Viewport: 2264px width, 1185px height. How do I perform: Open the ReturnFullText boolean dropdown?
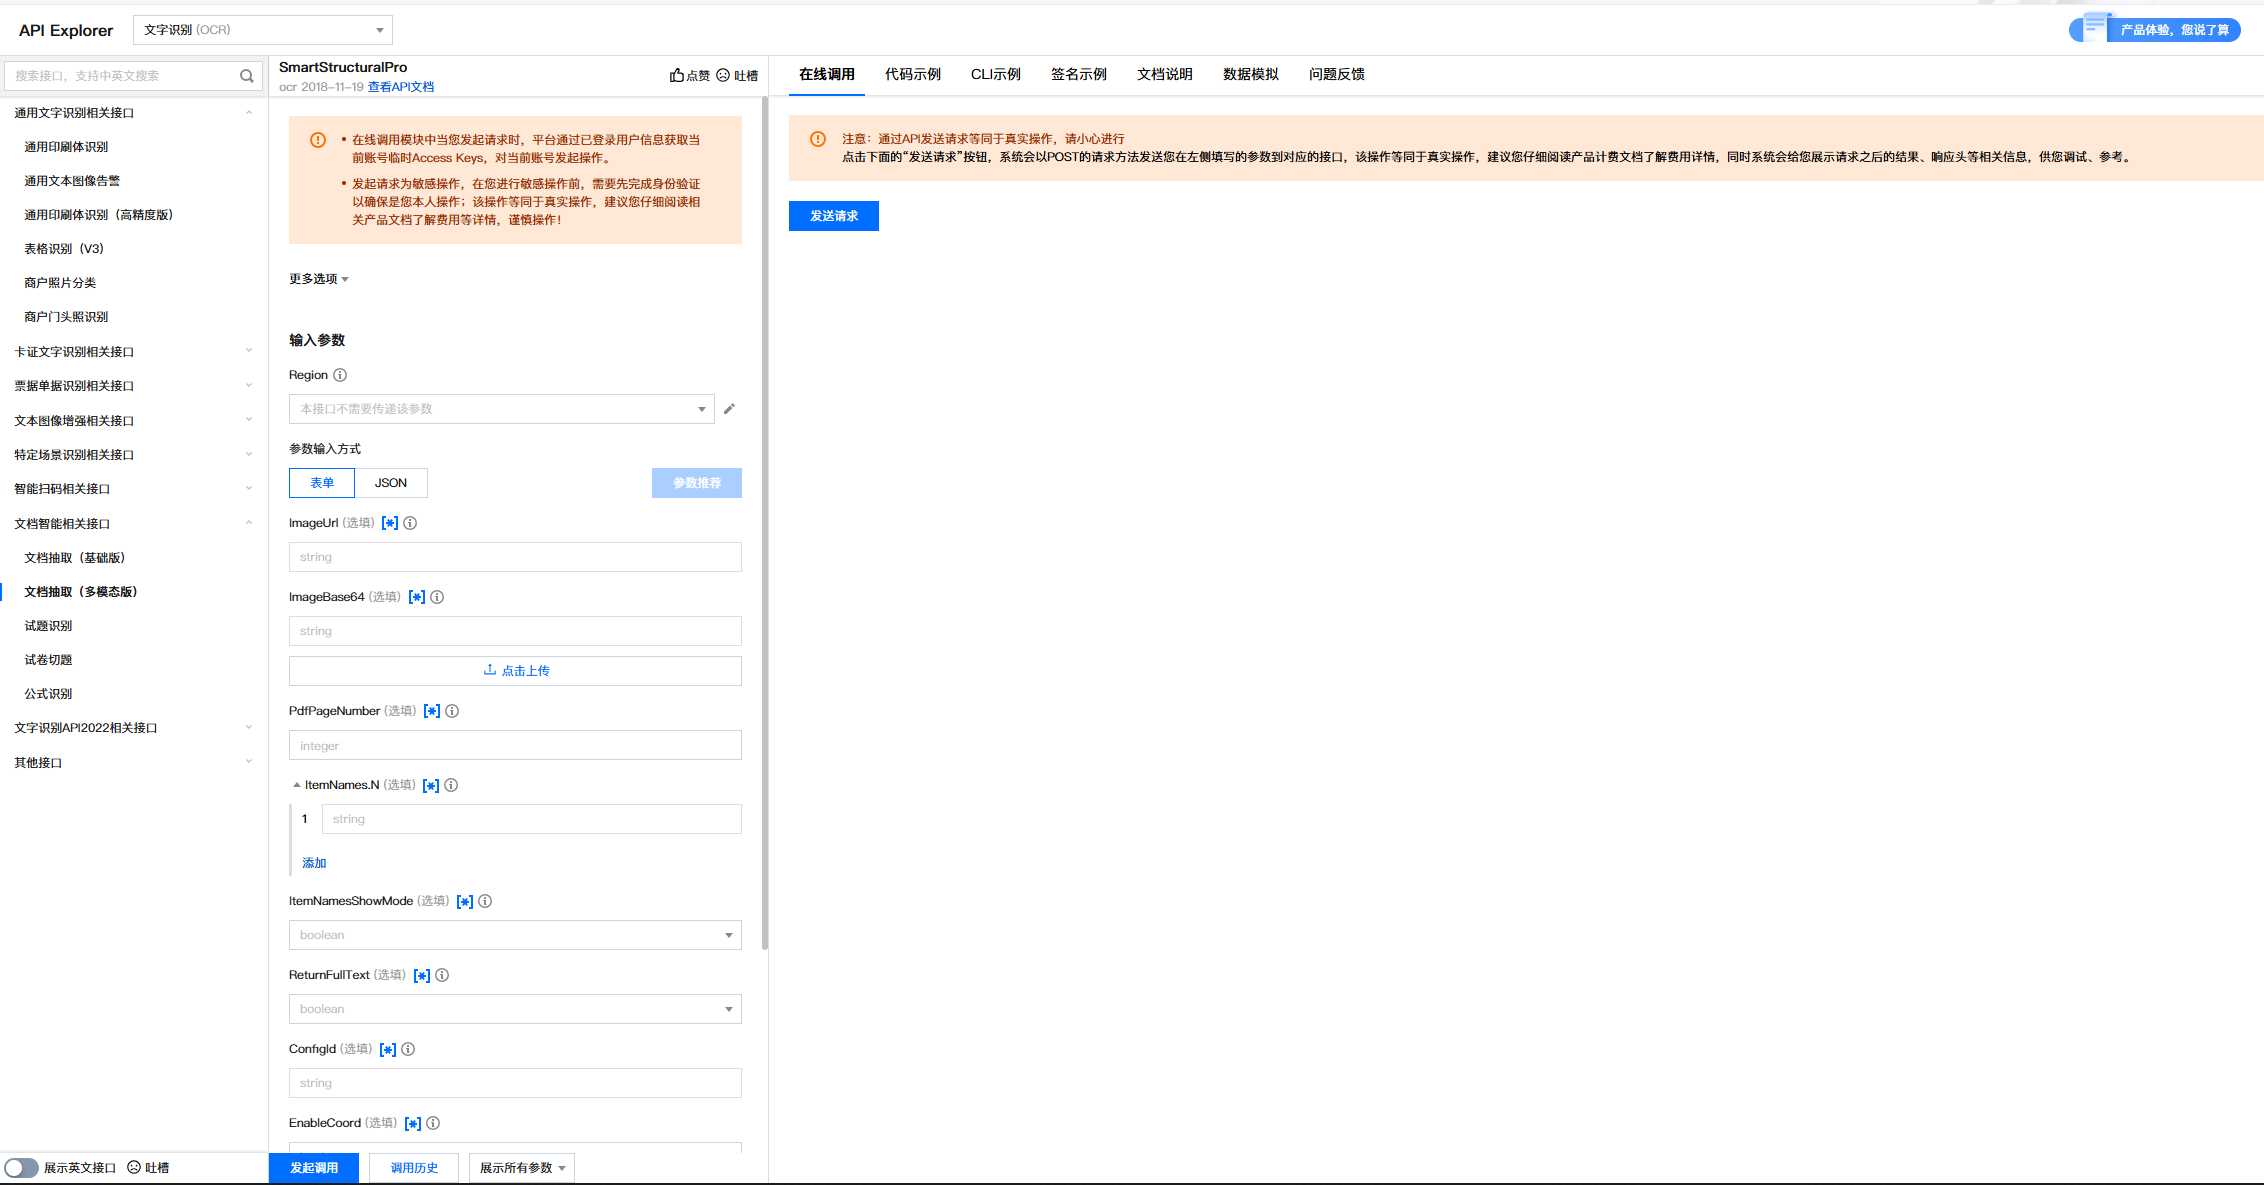515,1009
